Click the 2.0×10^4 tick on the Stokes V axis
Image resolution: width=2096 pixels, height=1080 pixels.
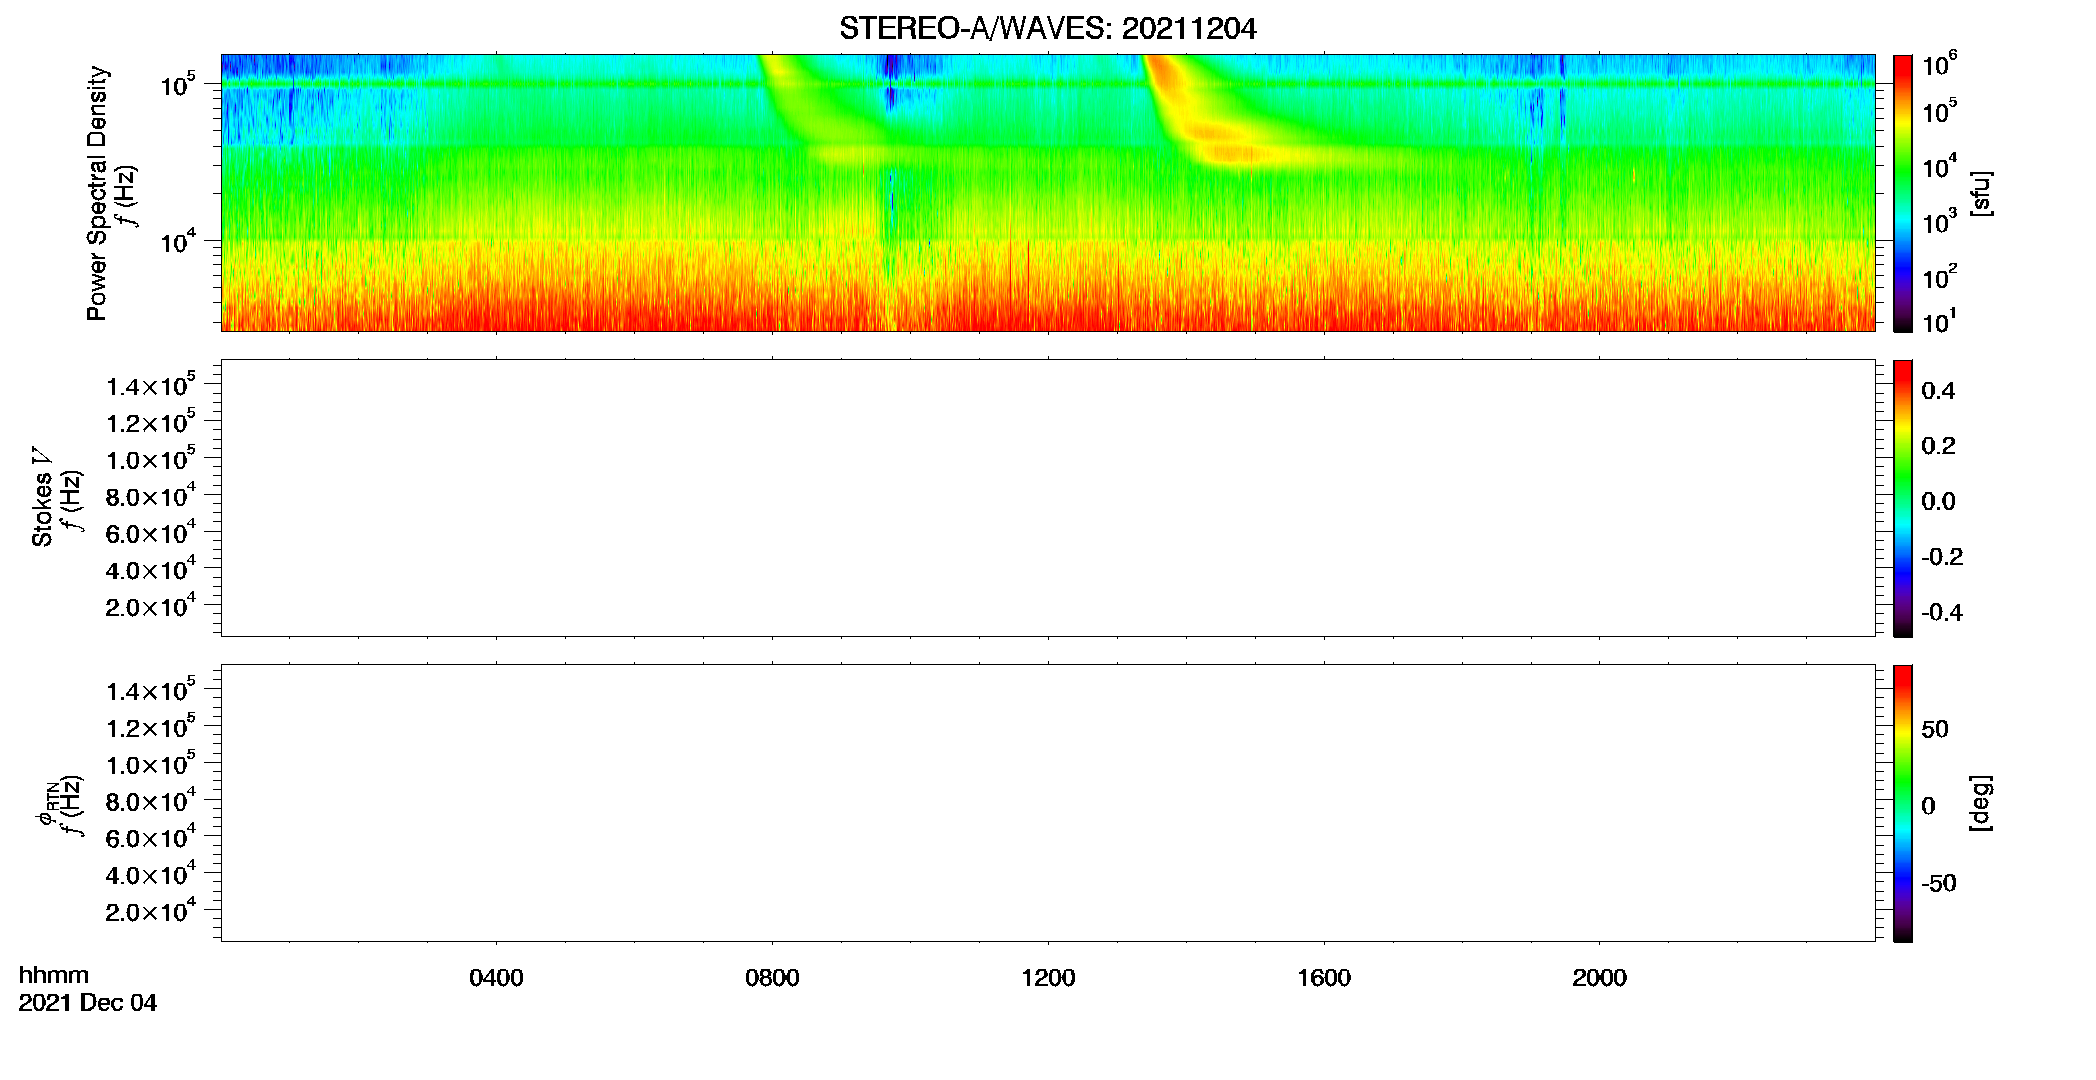[151, 605]
